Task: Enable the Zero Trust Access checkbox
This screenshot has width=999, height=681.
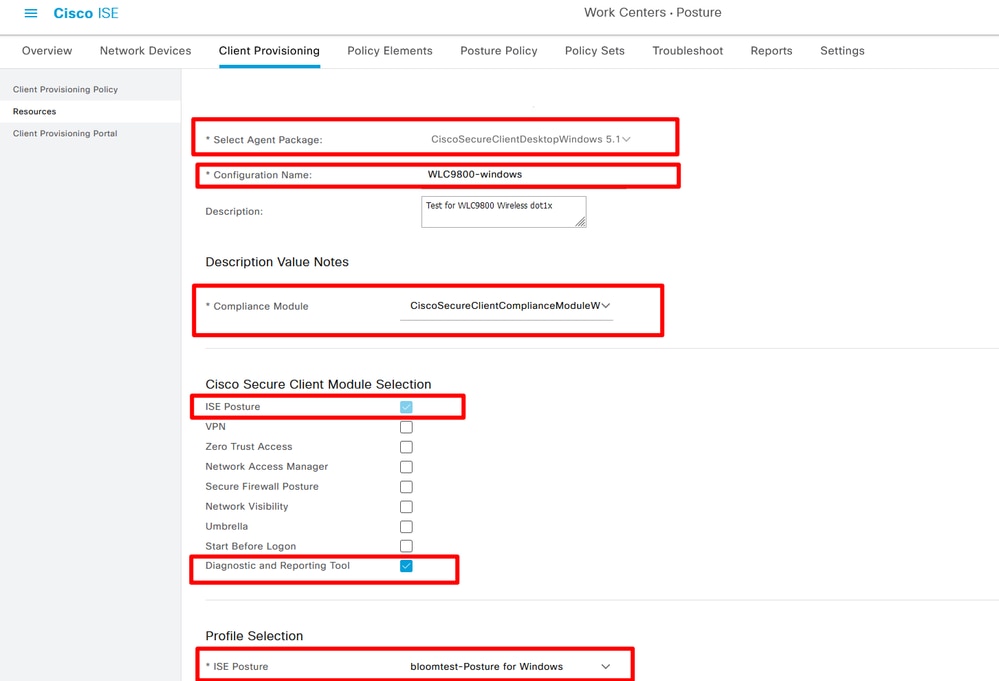Action: coord(406,447)
